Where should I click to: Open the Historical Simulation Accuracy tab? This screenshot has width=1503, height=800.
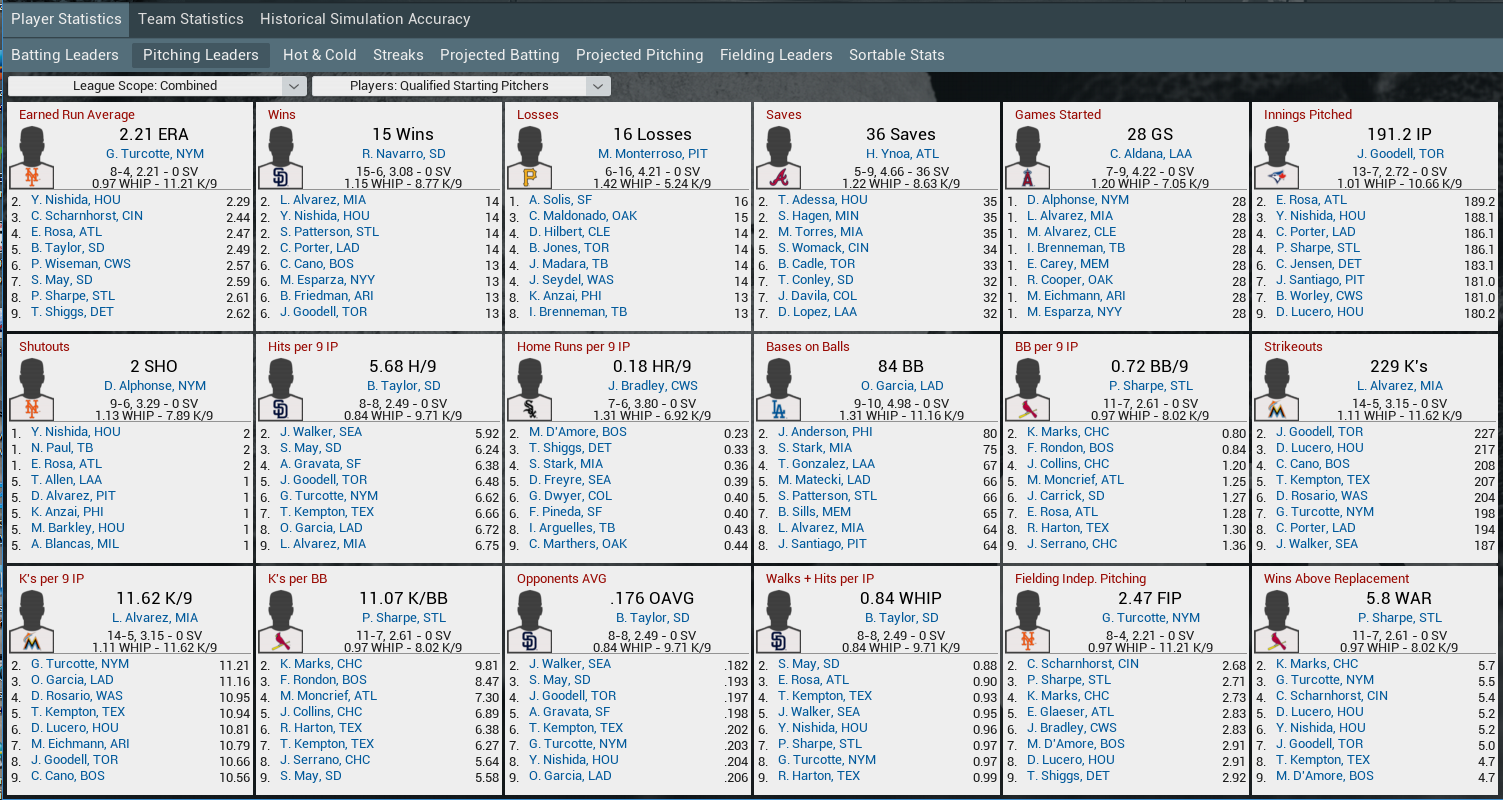(x=365, y=19)
